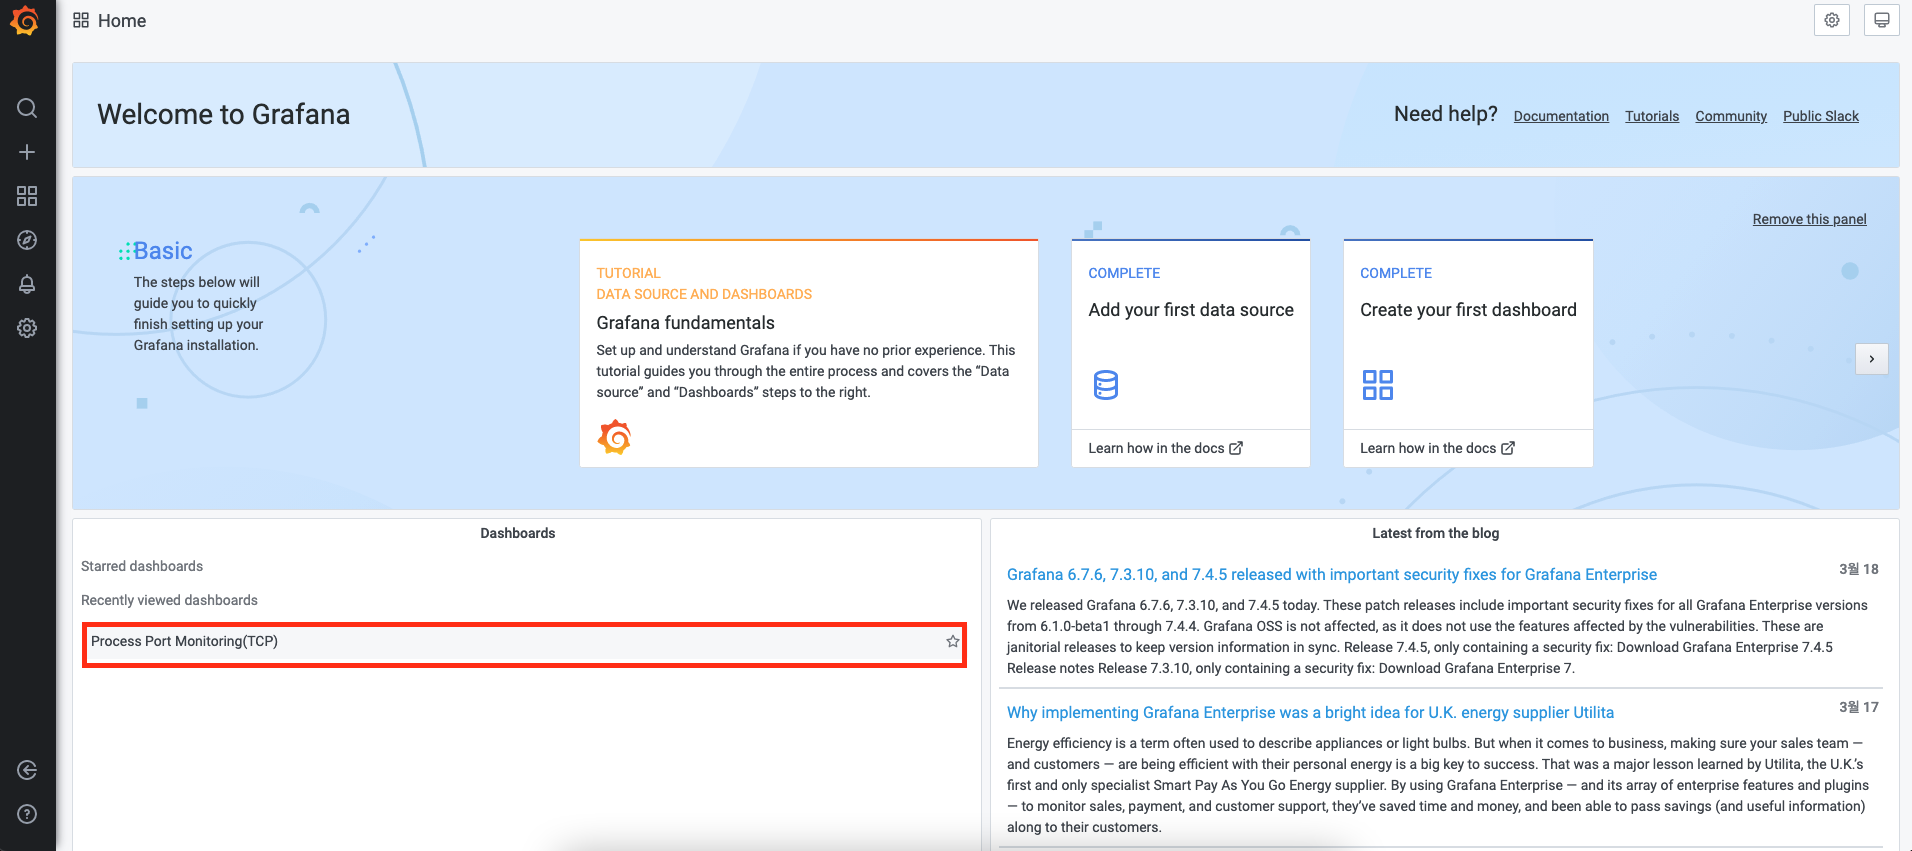Click Latest from the blog panel title
The image size is (1912, 851).
point(1435,533)
